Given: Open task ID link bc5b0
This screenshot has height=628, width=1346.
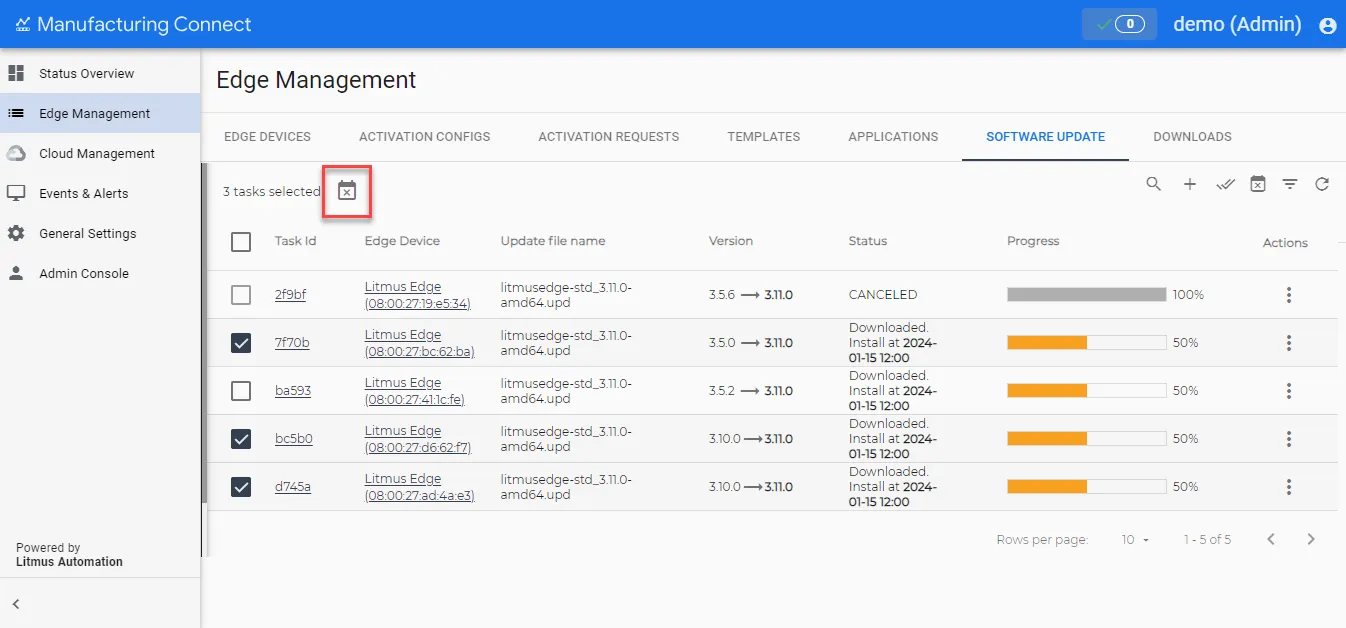Looking at the screenshot, I should tap(294, 439).
